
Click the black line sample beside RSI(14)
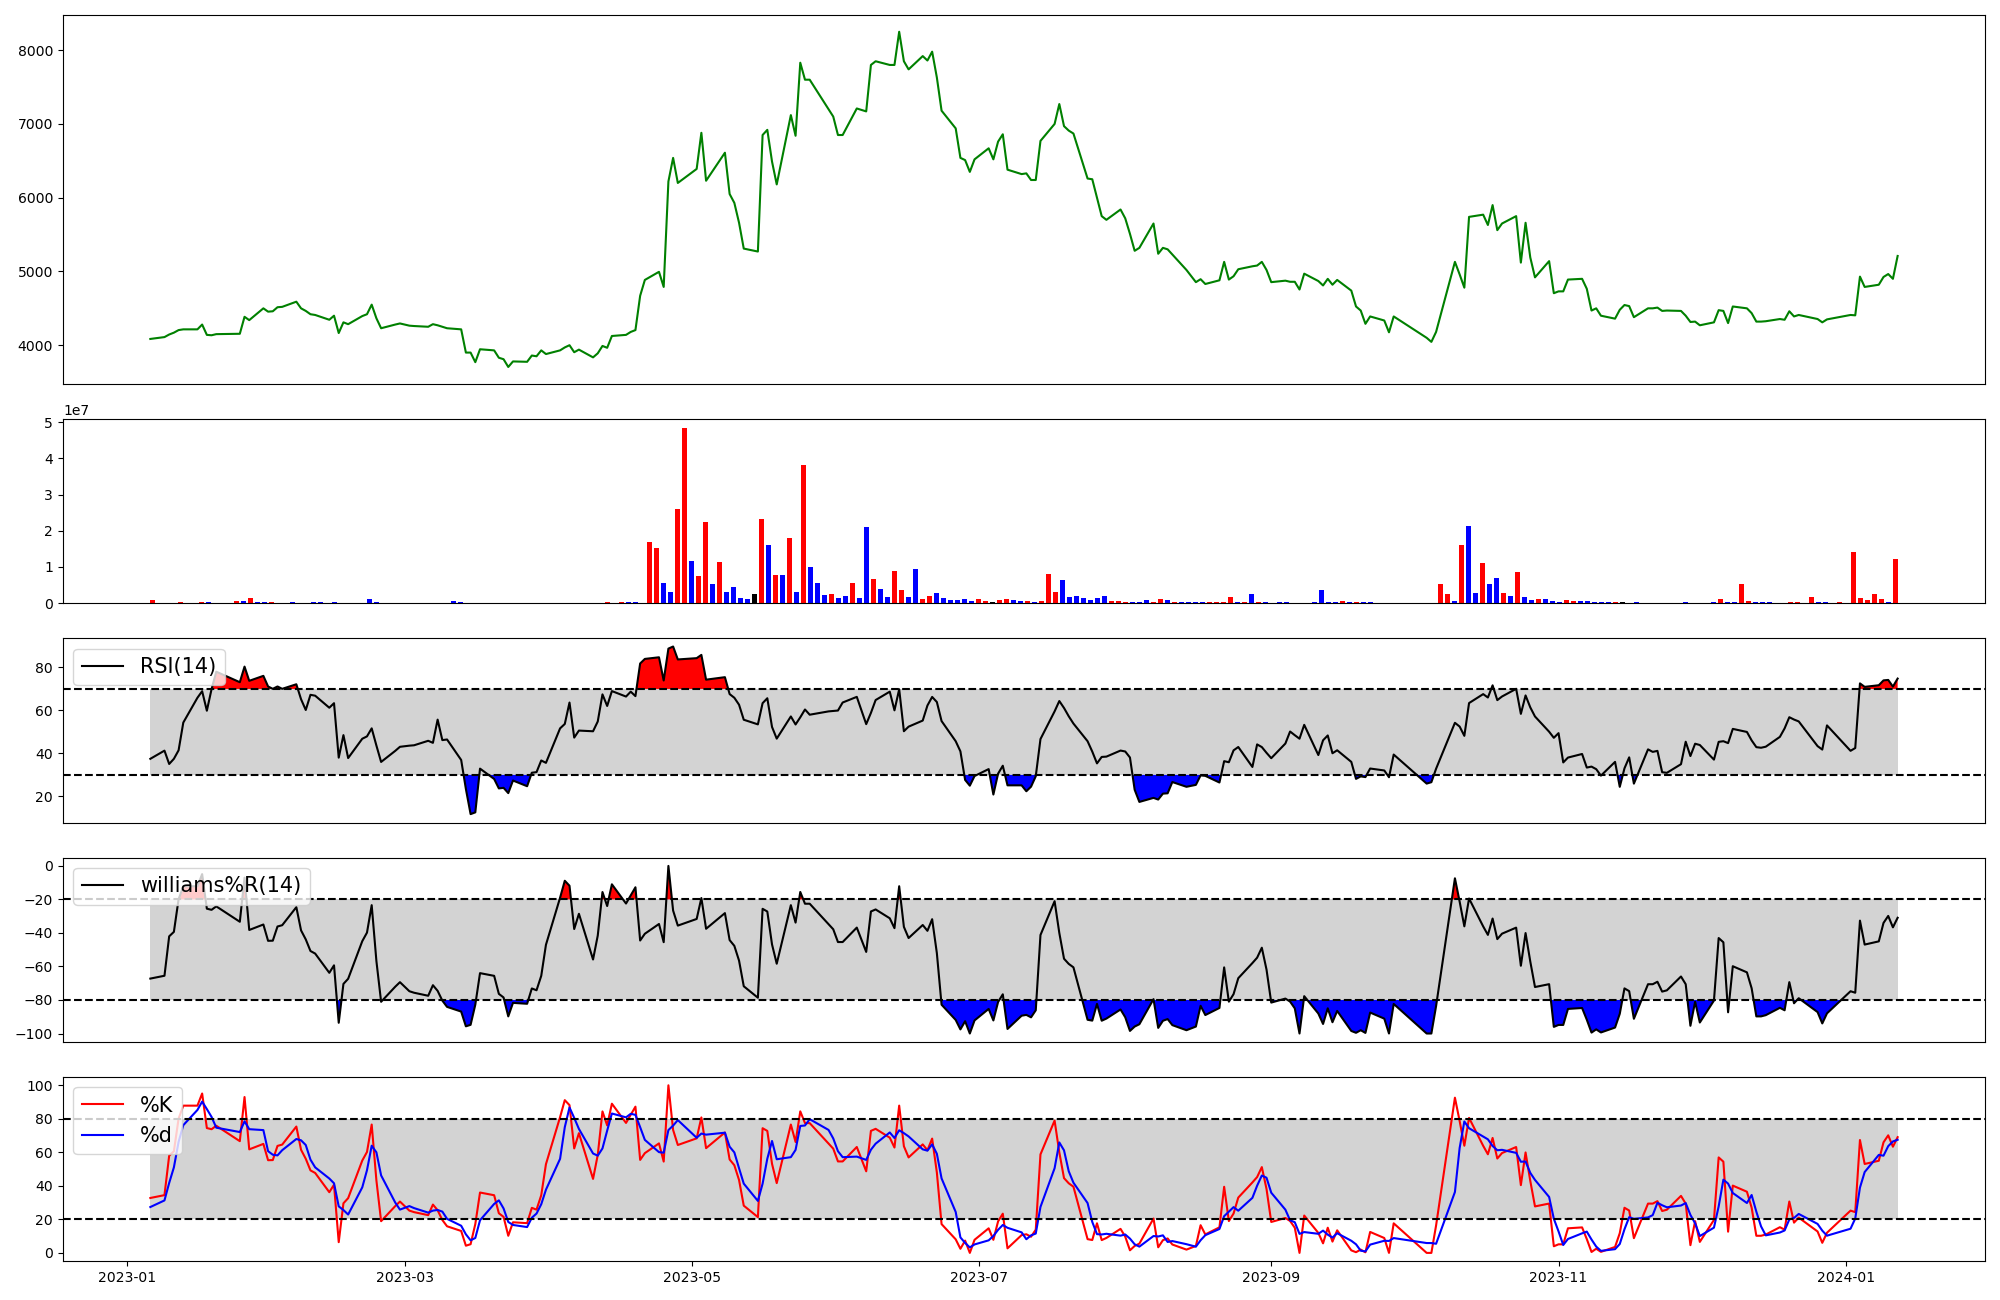coord(103,666)
